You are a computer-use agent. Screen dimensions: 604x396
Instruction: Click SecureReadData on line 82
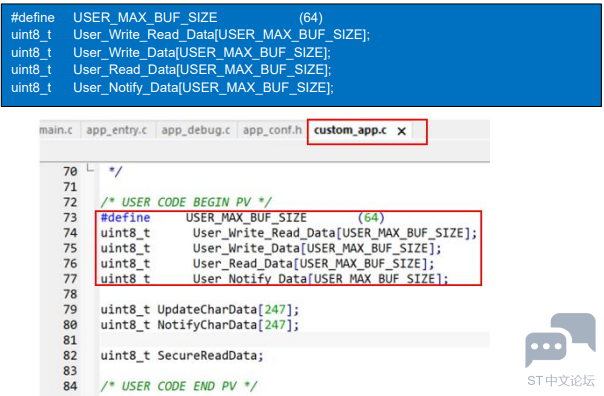pos(207,356)
